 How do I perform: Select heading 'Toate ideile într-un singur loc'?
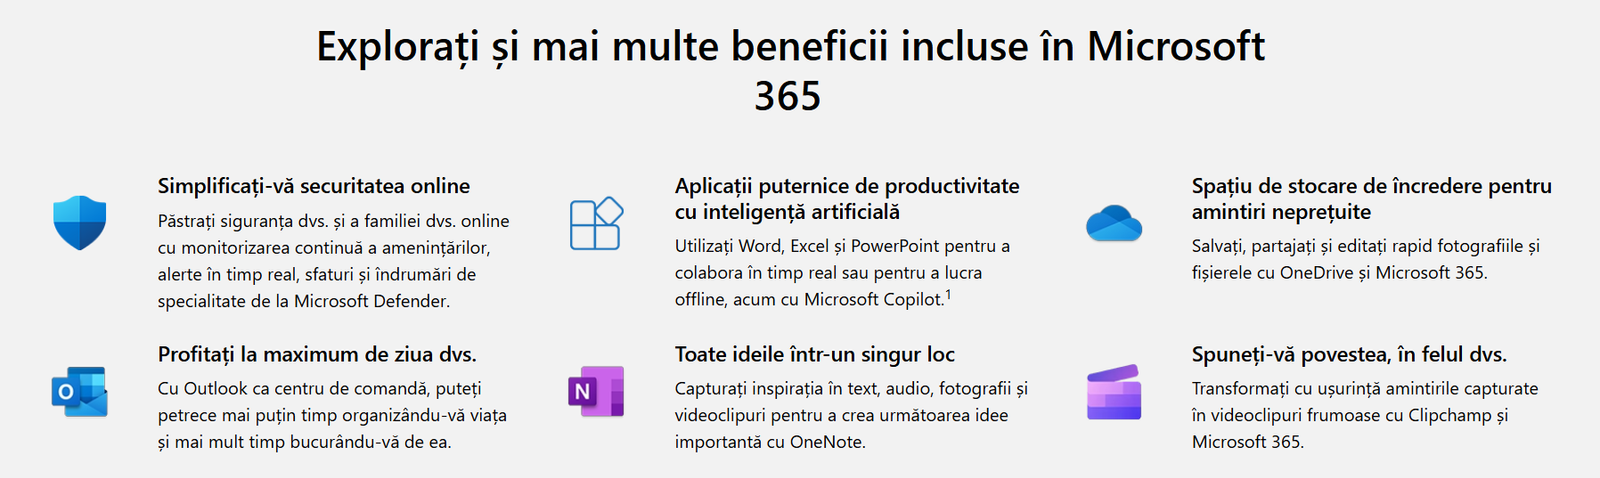click(x=815, y=355)
